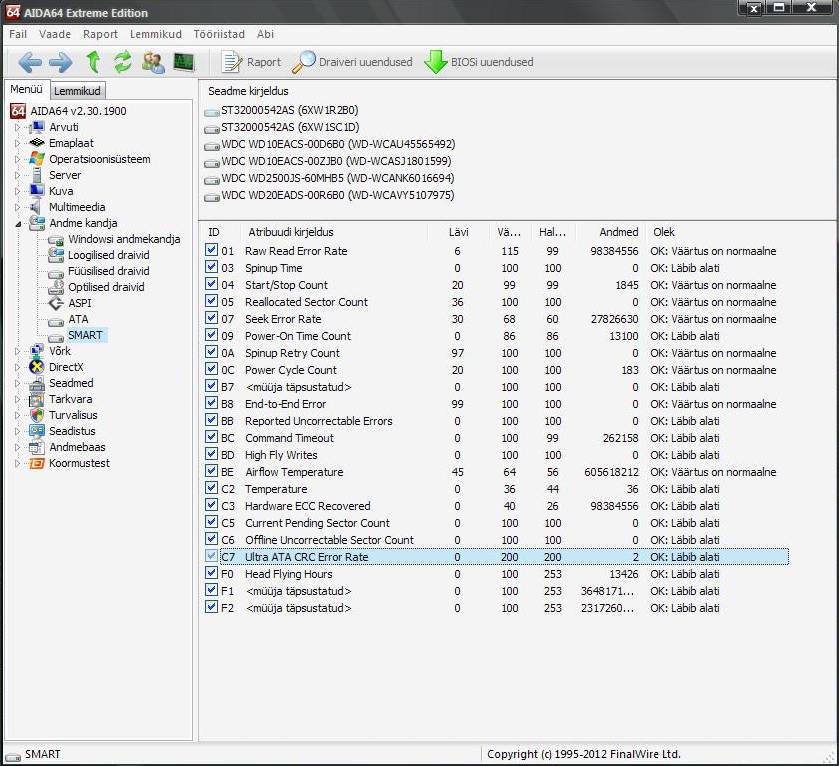This screenshot has width=839, height=766.
Task: Collapse the Andme kandja tree node
Action: (18, 224)
